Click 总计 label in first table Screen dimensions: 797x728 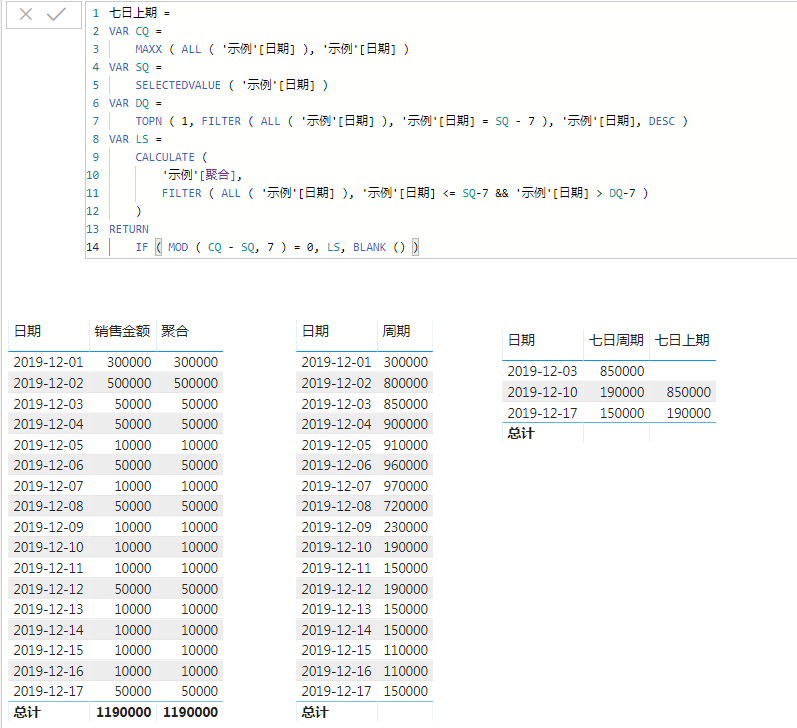(27, 712)
